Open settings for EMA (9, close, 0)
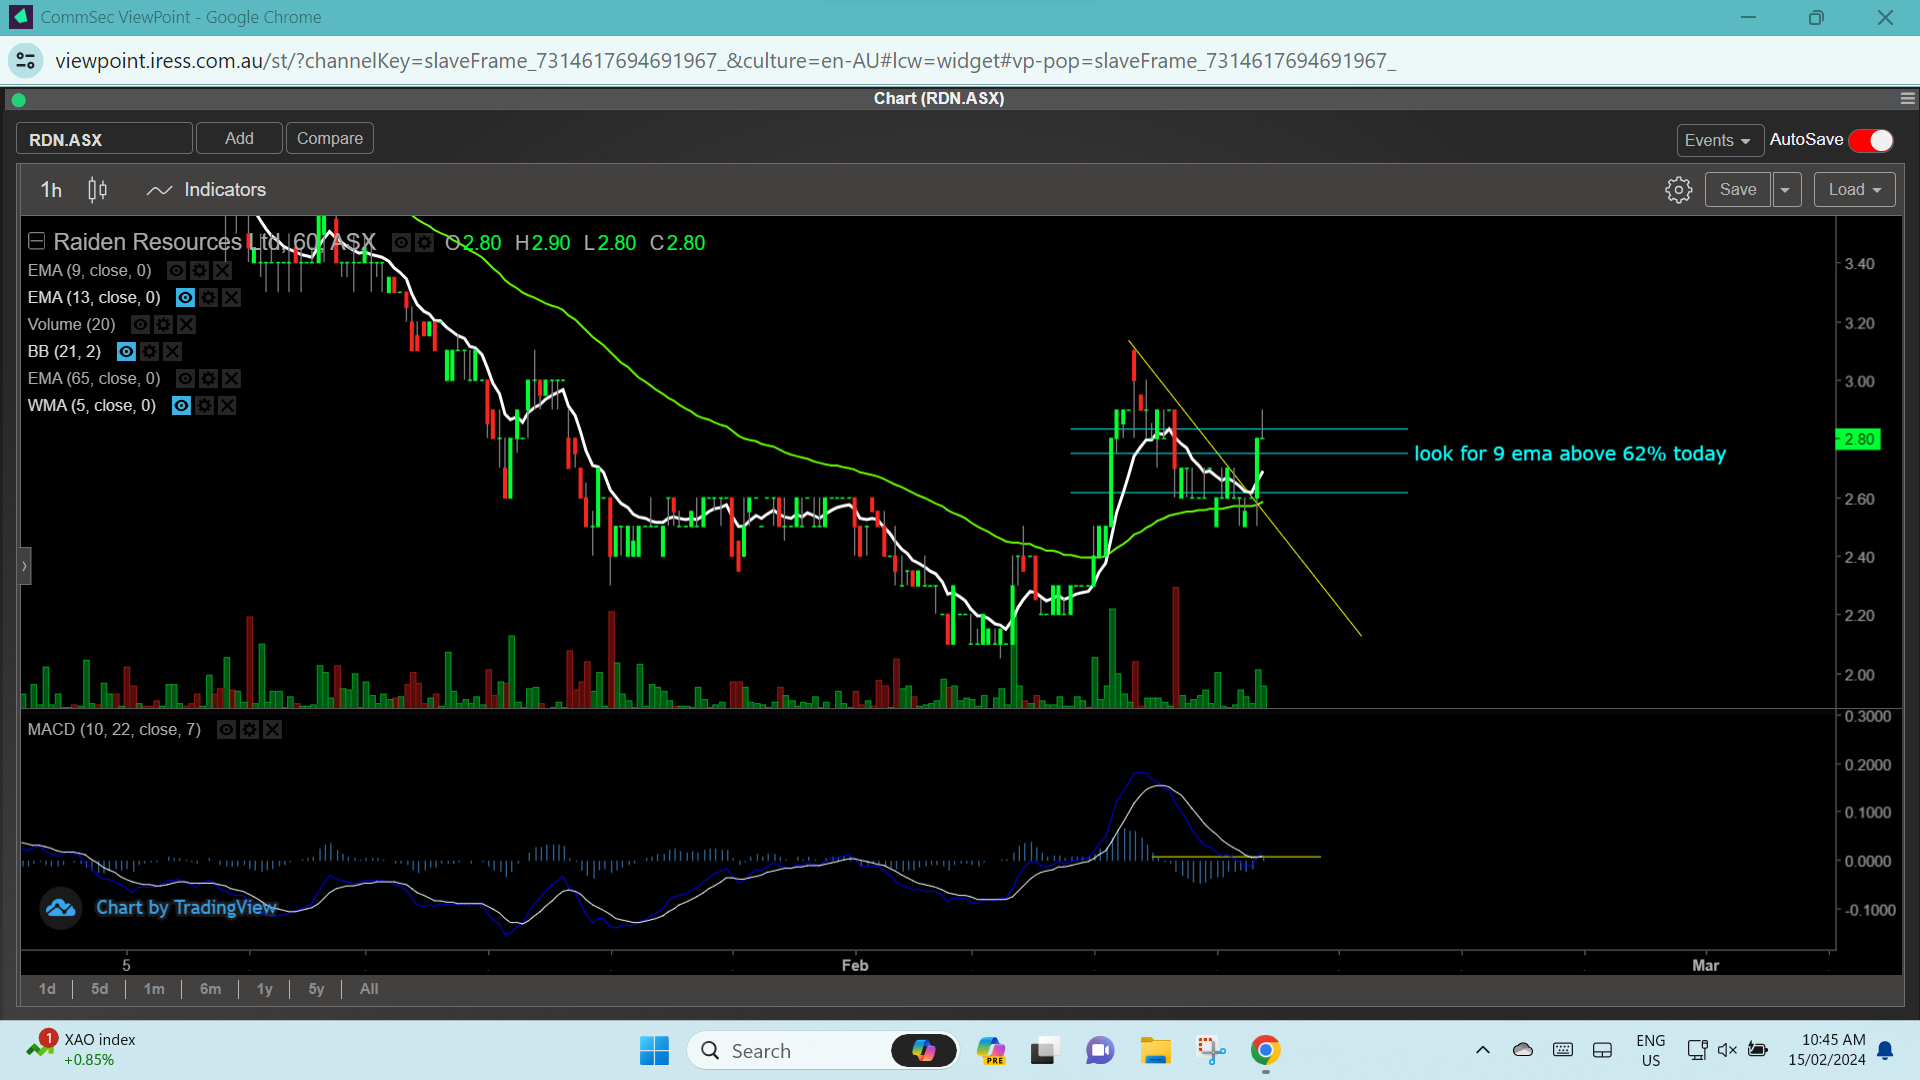The image size is (1920, 1080). point(199,270)
